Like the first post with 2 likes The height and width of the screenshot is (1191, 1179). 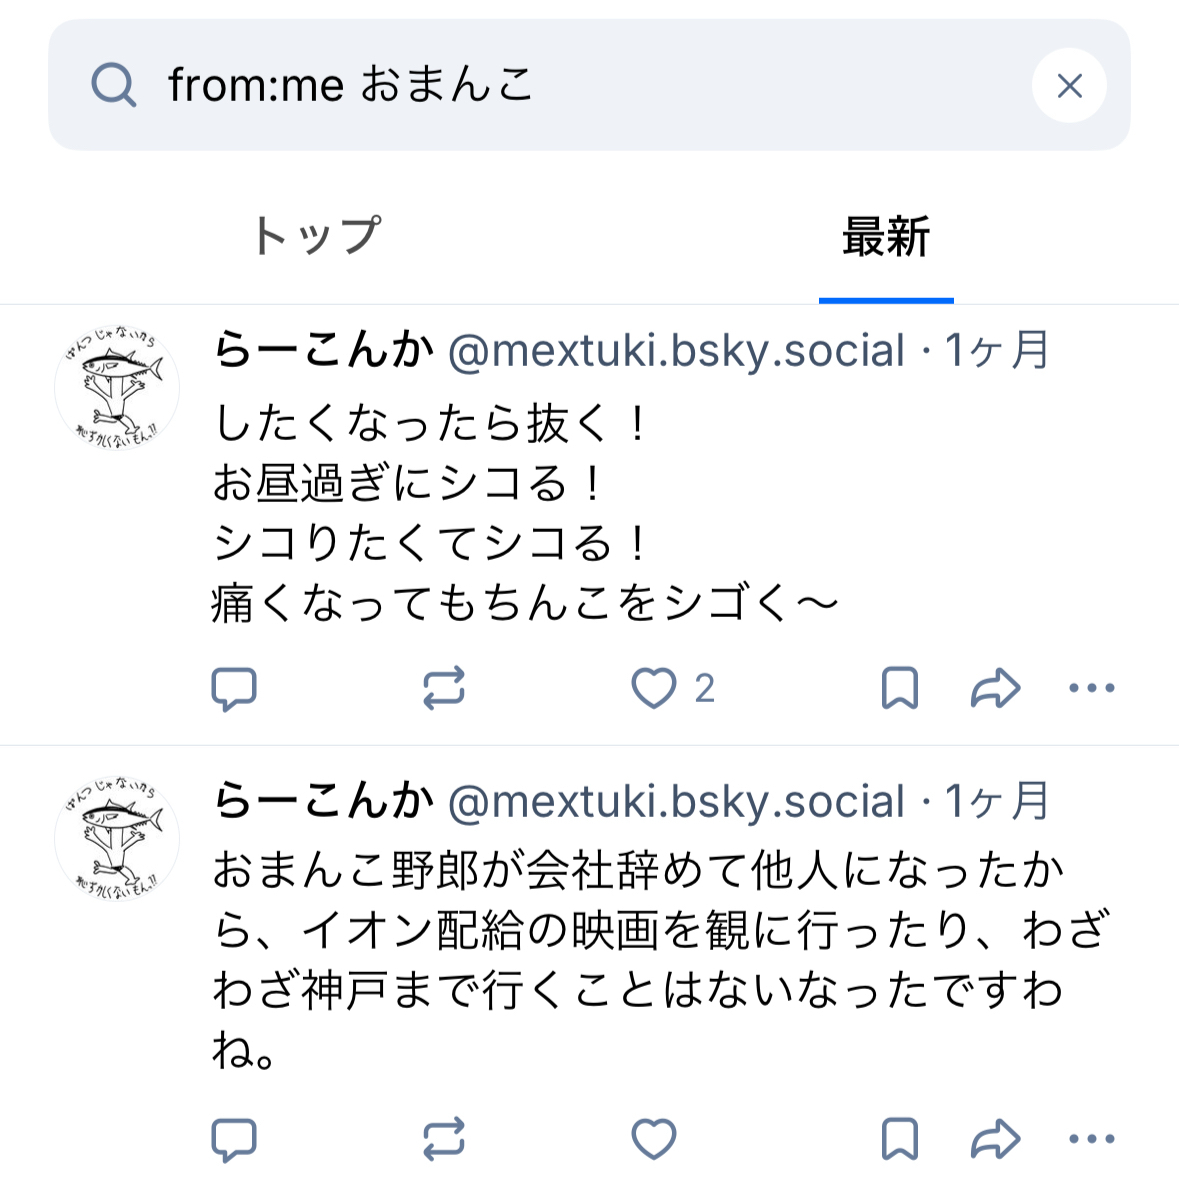[655, 688]
